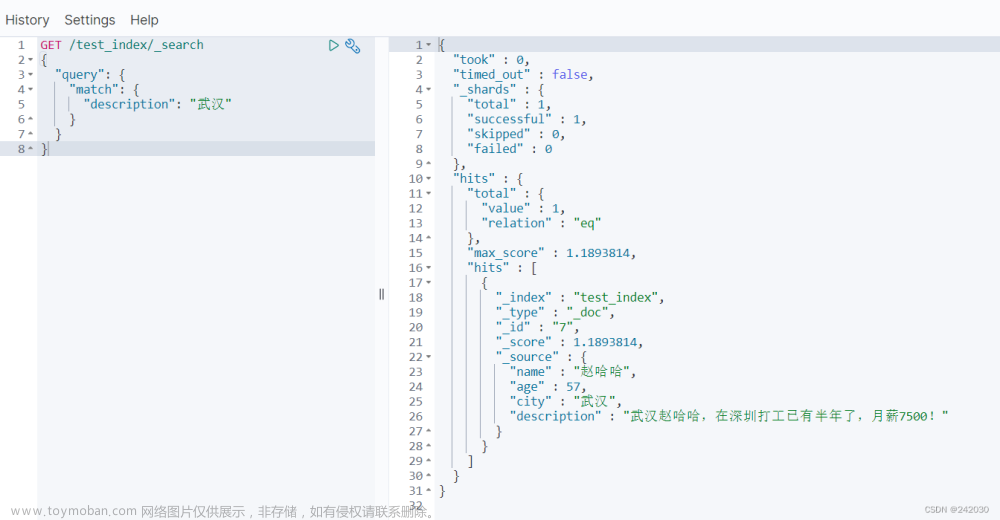Click the pane resize handle between editors
This screenshot has width=1000, height=520.
coord(381,294)
